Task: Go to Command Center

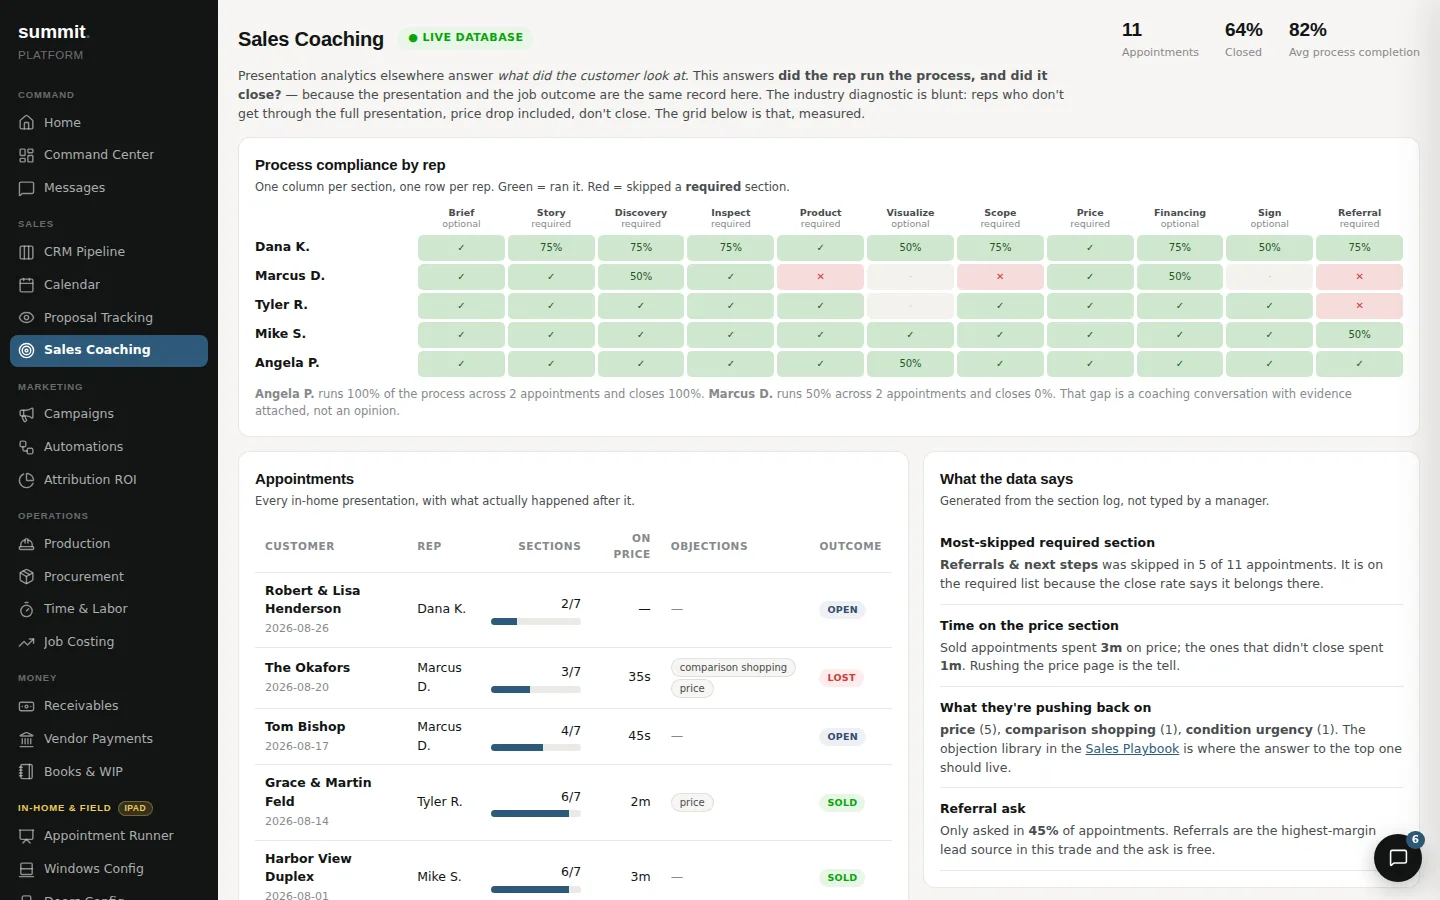Action: 109,155
